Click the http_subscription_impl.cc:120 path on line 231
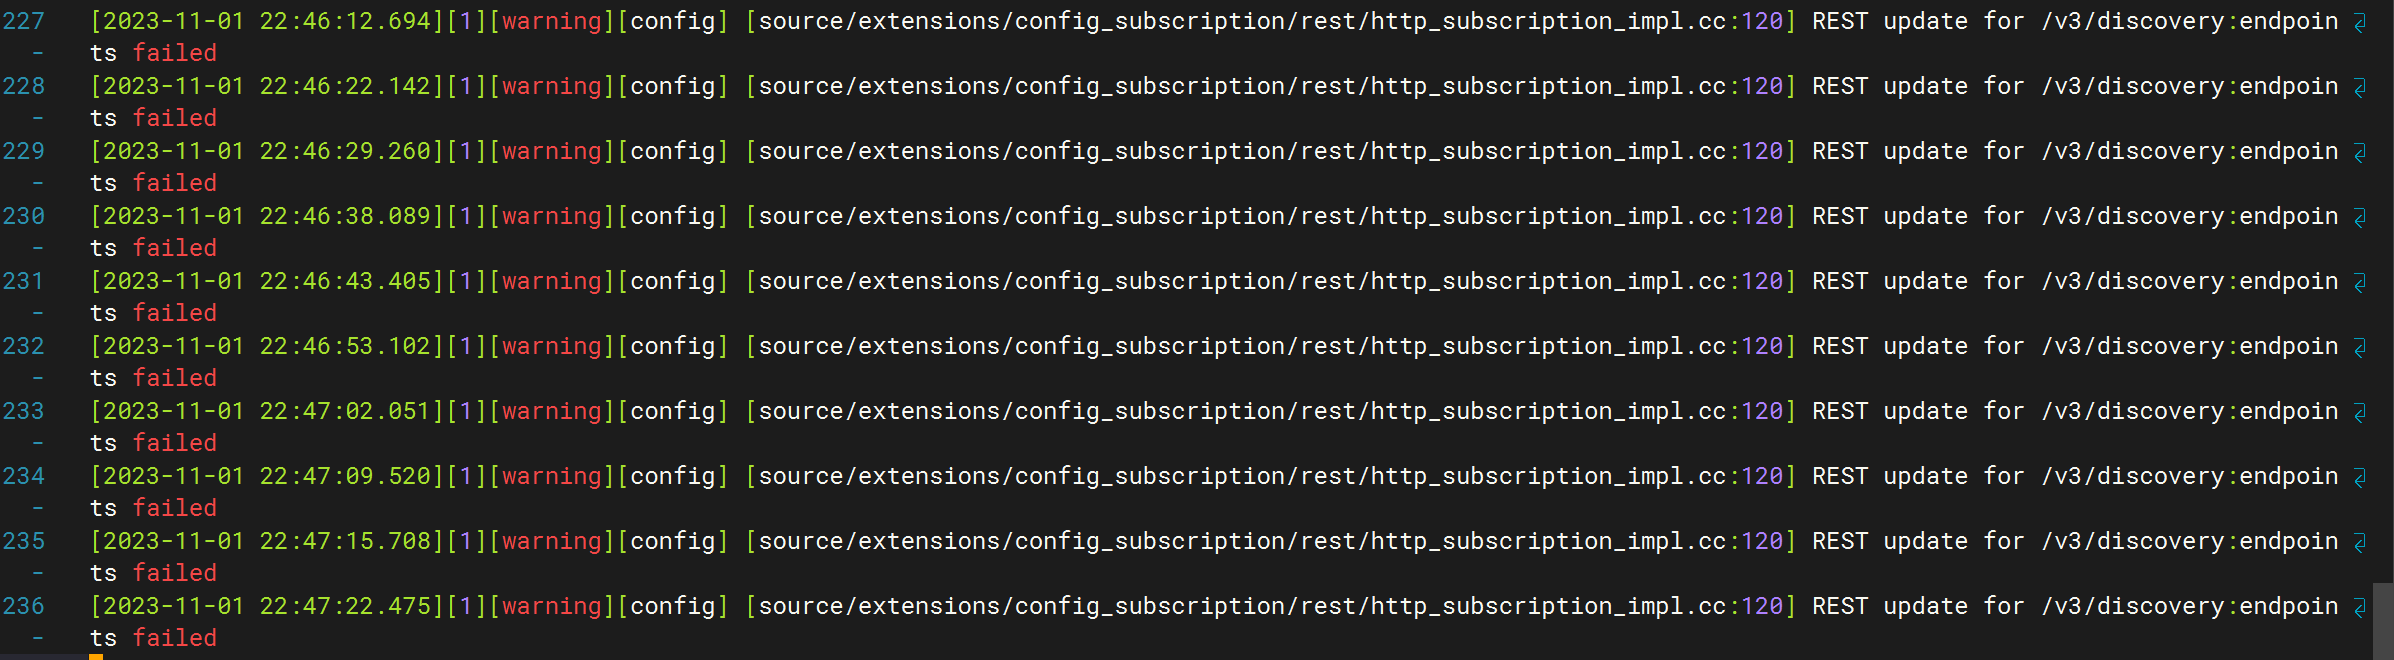 click(x=1577, y=281)
